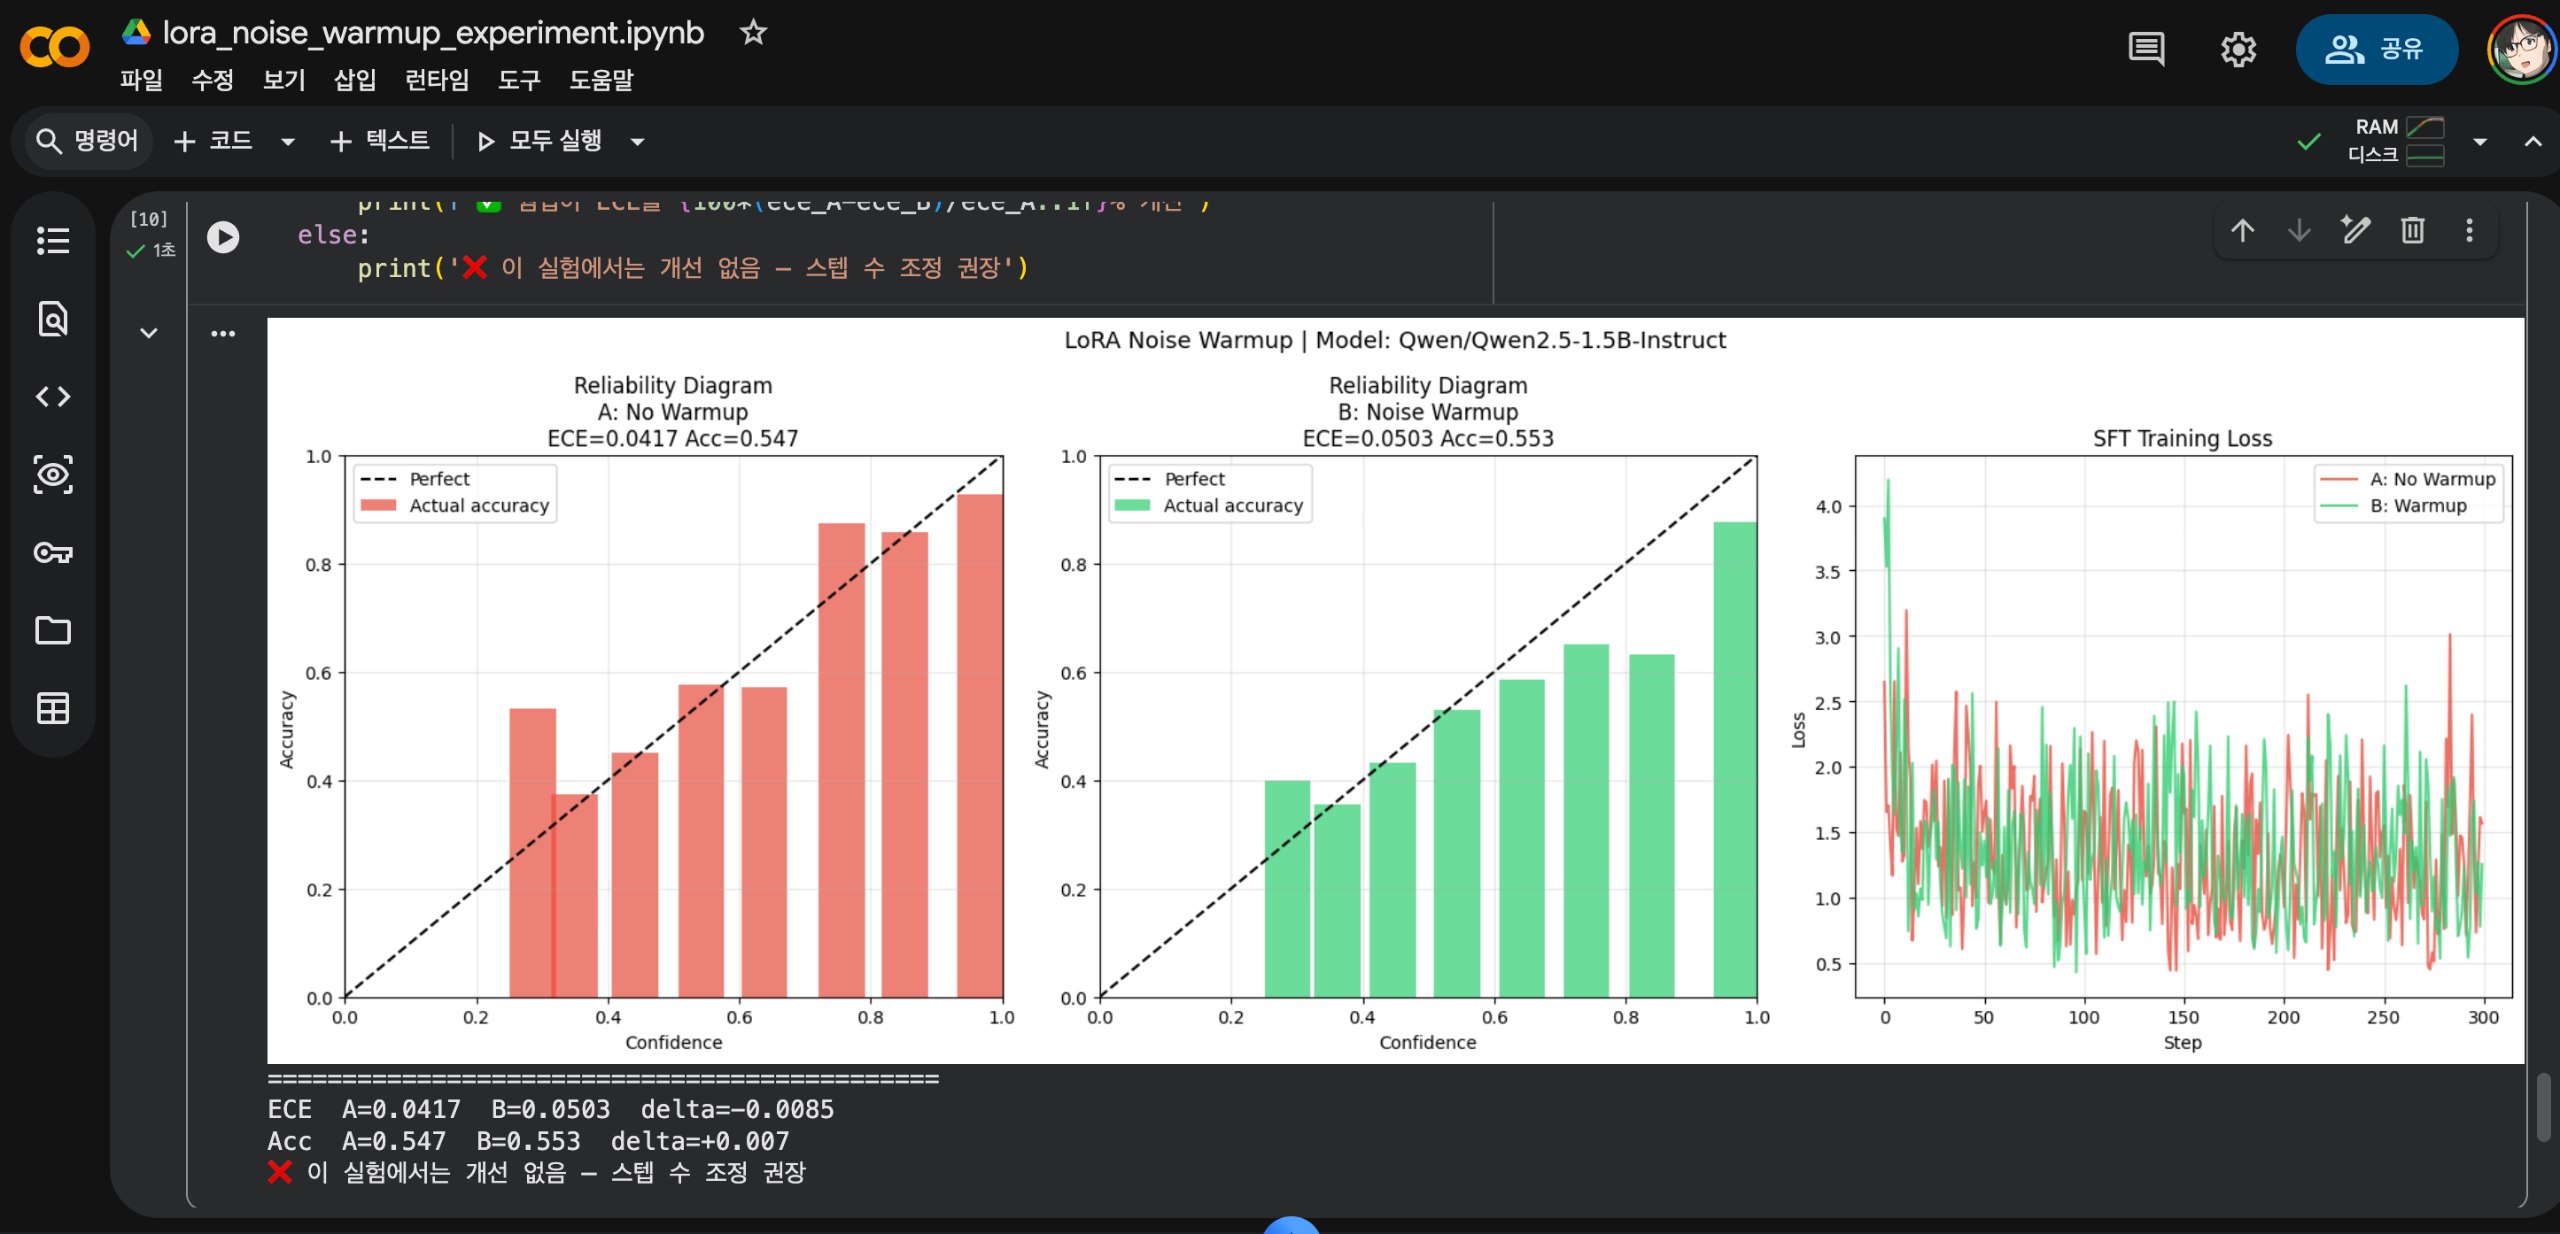Click the else: code line
Screen dimensions: 2560x1234
coord(333,235)
